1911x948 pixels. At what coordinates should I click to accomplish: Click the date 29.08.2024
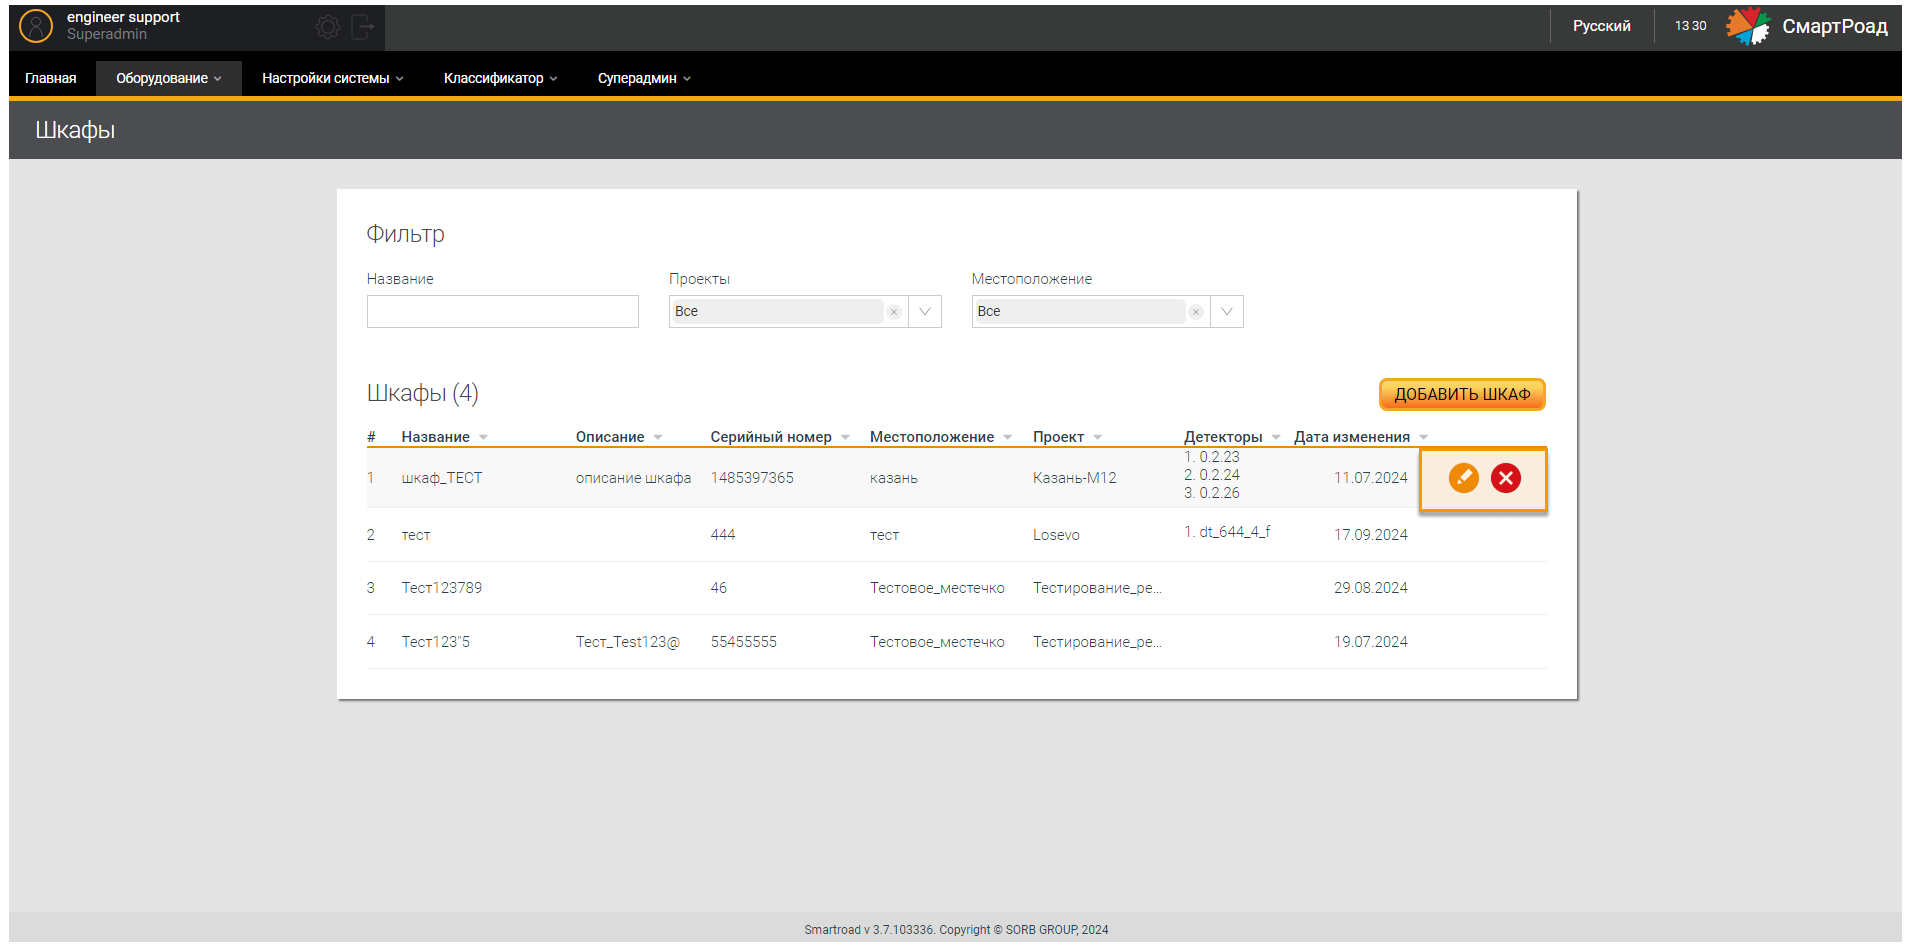click(x=1371, y=588)
